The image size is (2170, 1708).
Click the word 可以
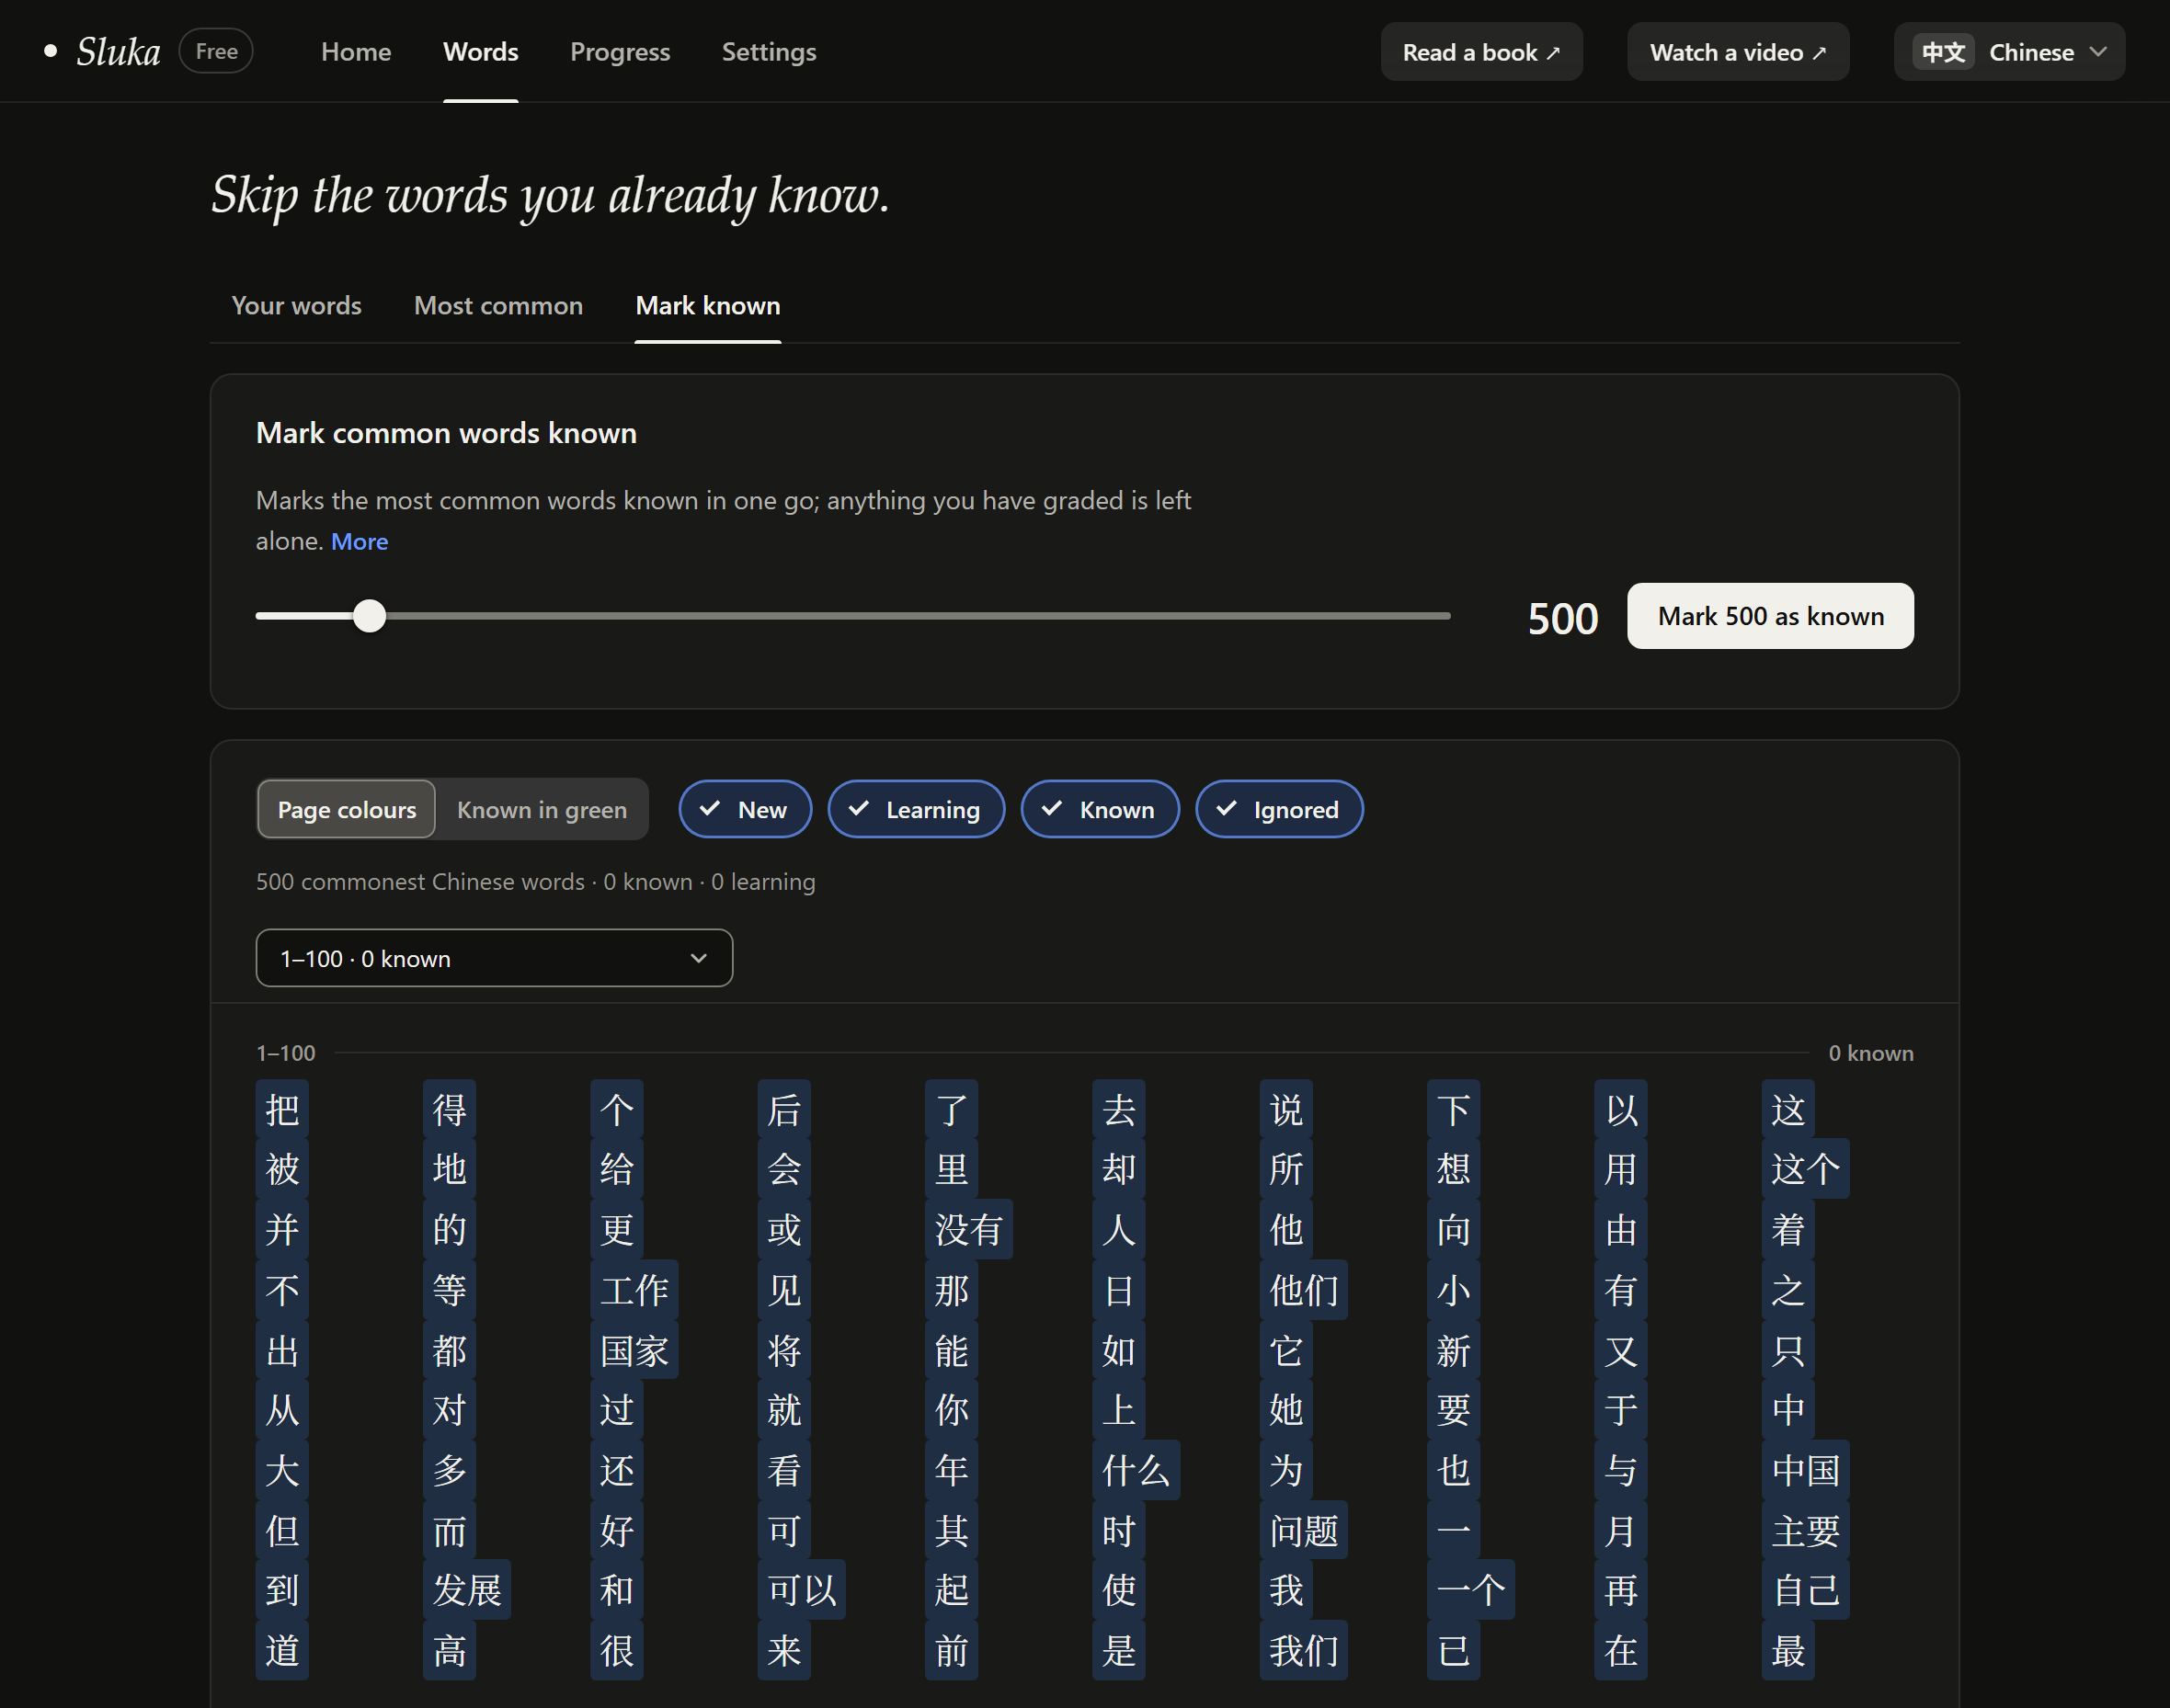pos(802,1589)
